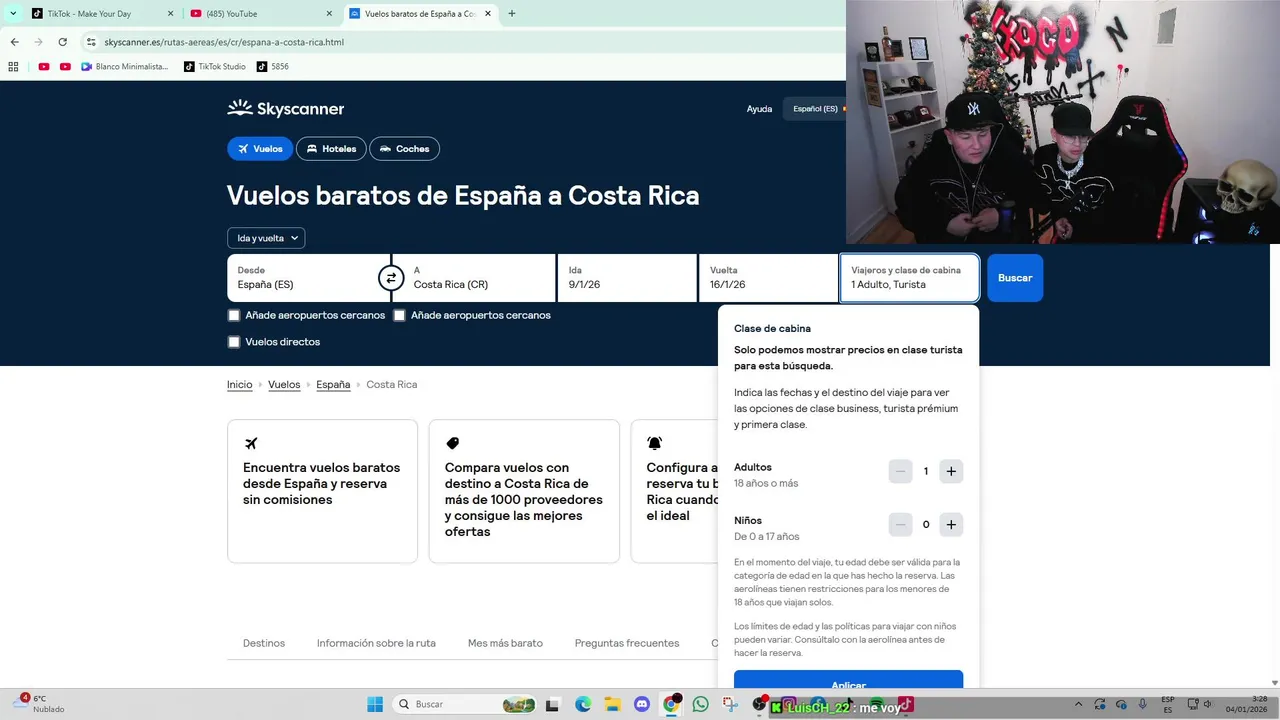Toggle Viajeros y clase de cabina selector
1280x720 pixels.
tap(909, 278)
